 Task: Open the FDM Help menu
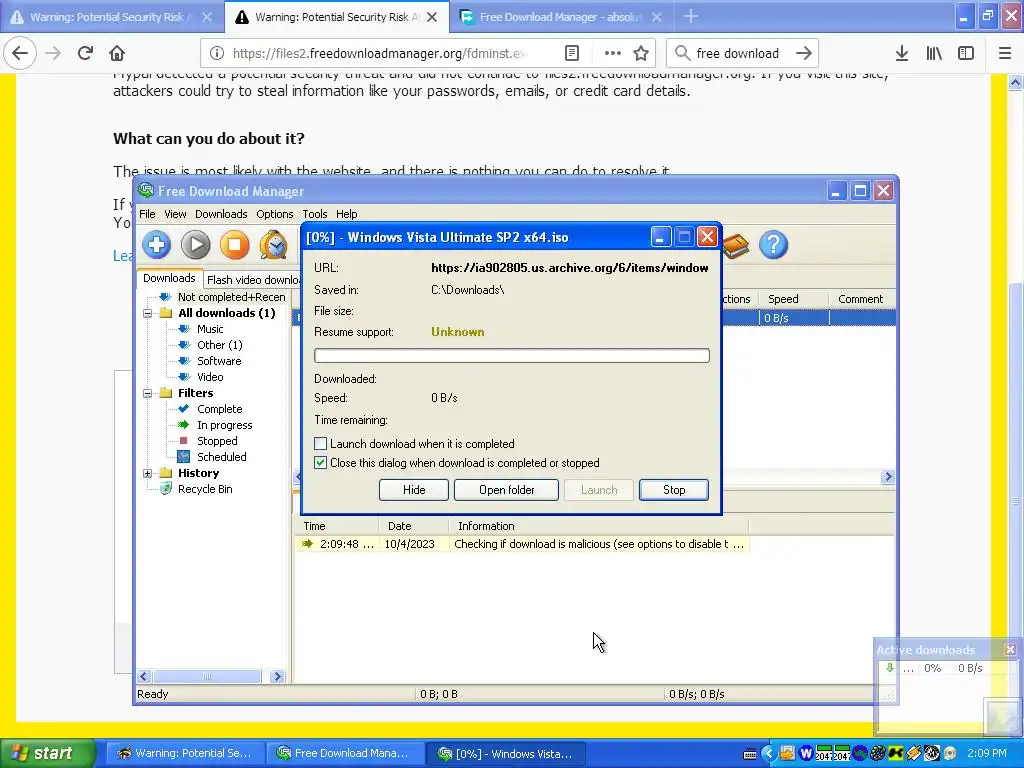346,214
